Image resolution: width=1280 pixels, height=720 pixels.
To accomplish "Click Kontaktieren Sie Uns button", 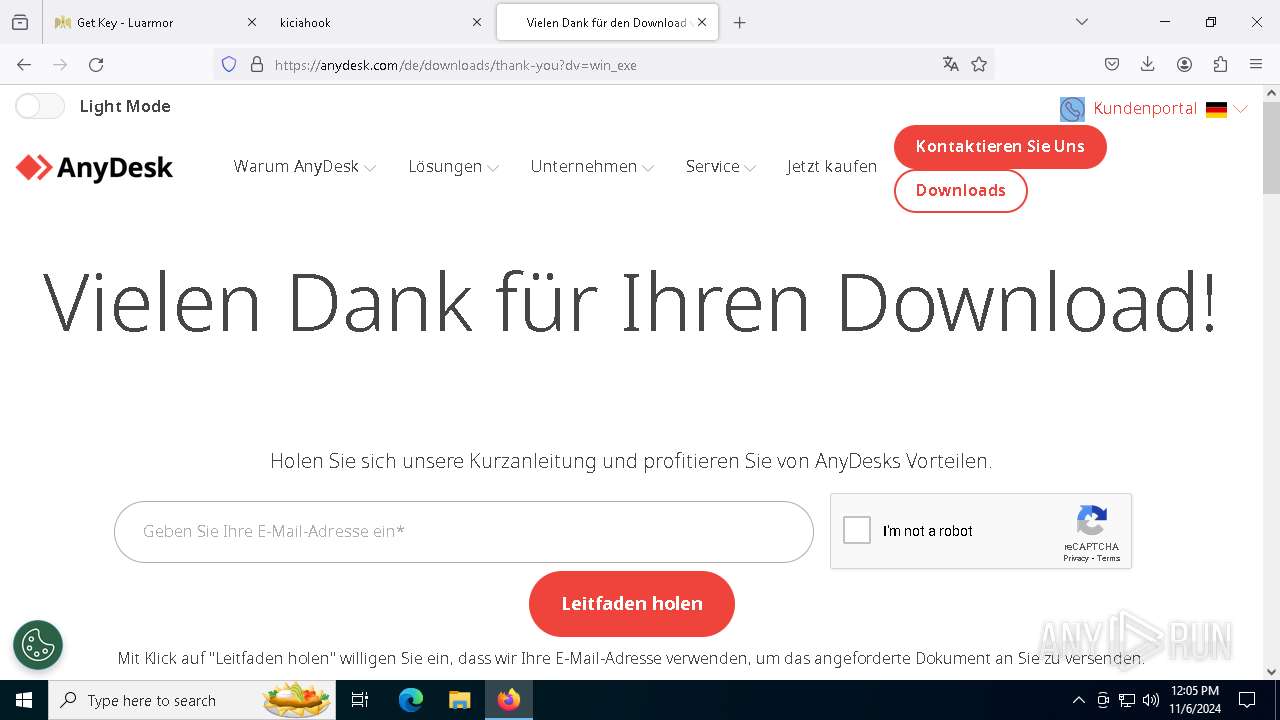I will 1000,146.
